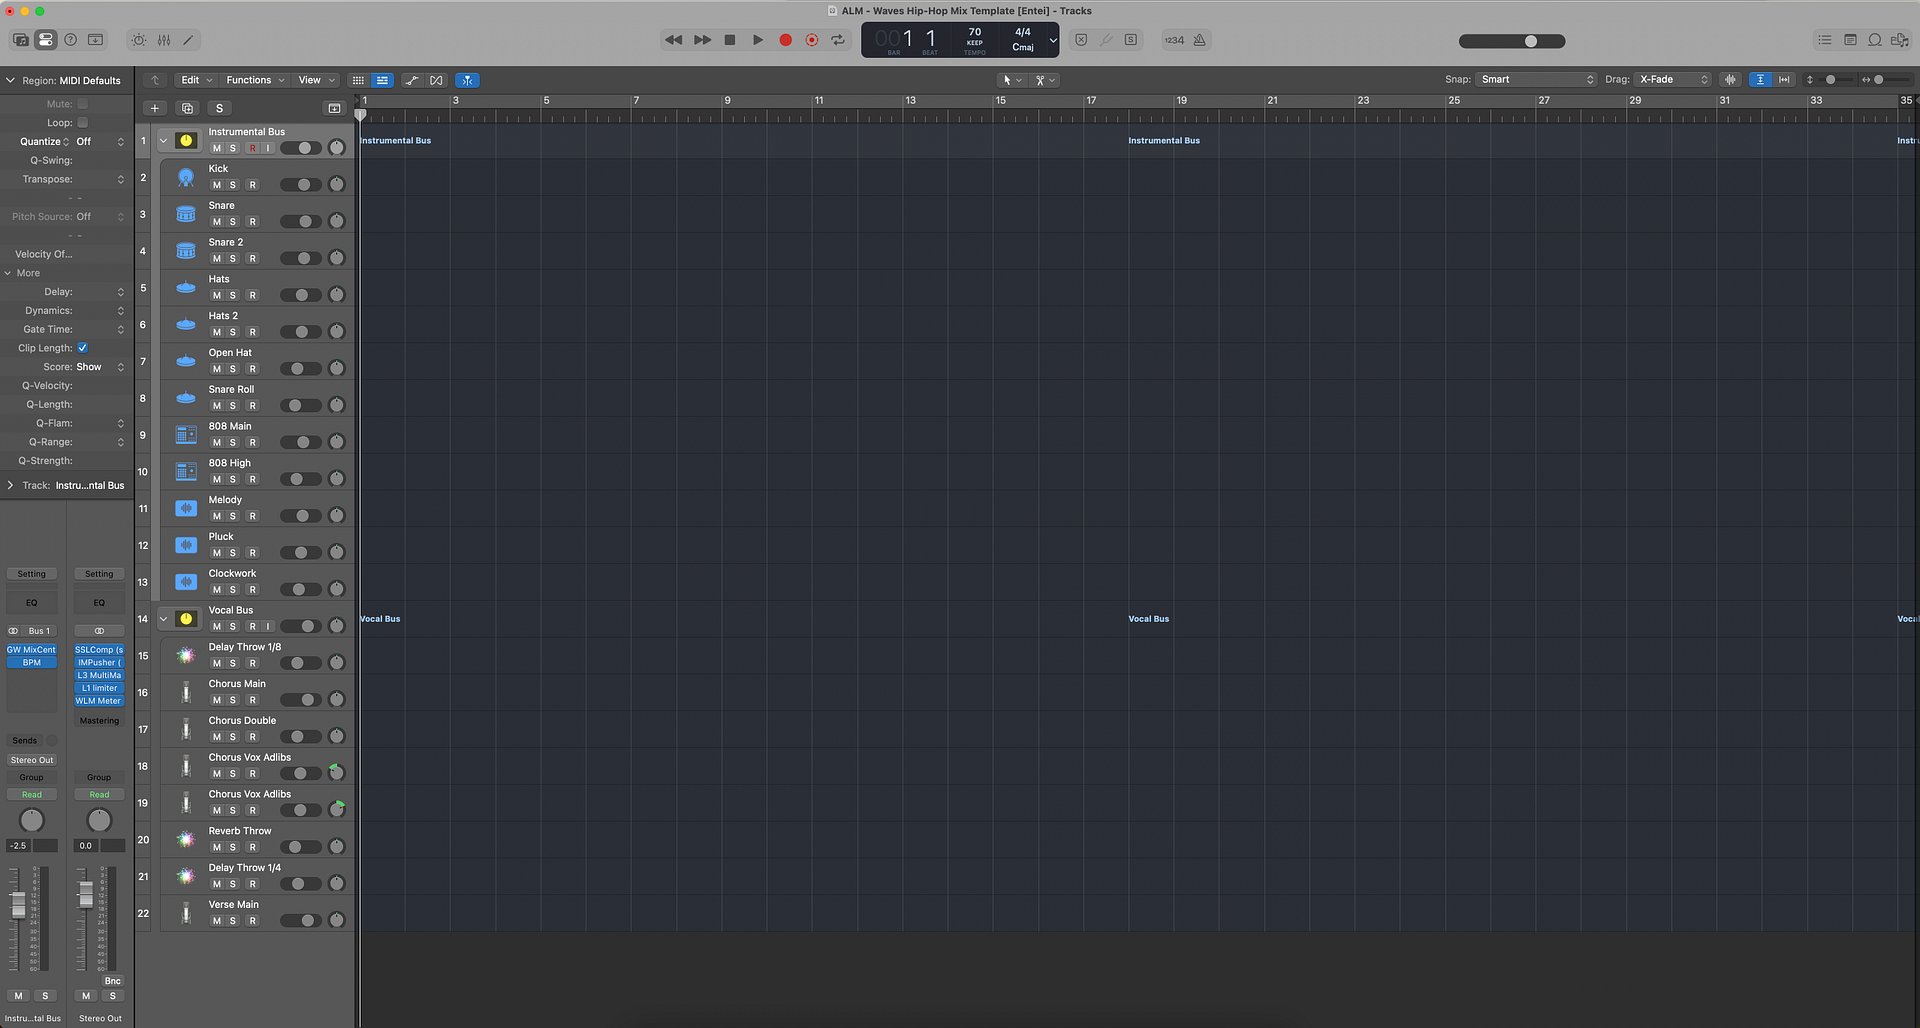1920x1028 pixels.
Task: Click the Stereo Out output slot
Action: (32, 760)
